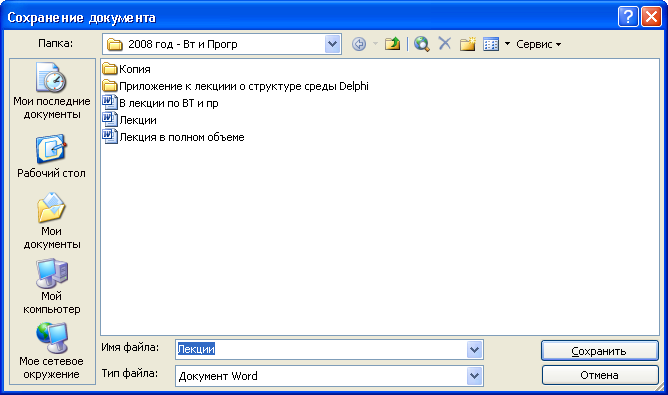The height and width of the screenshot is (395, 668).
Task: Select the В лекции по ВТ и пр document icon
Action: 110,103
